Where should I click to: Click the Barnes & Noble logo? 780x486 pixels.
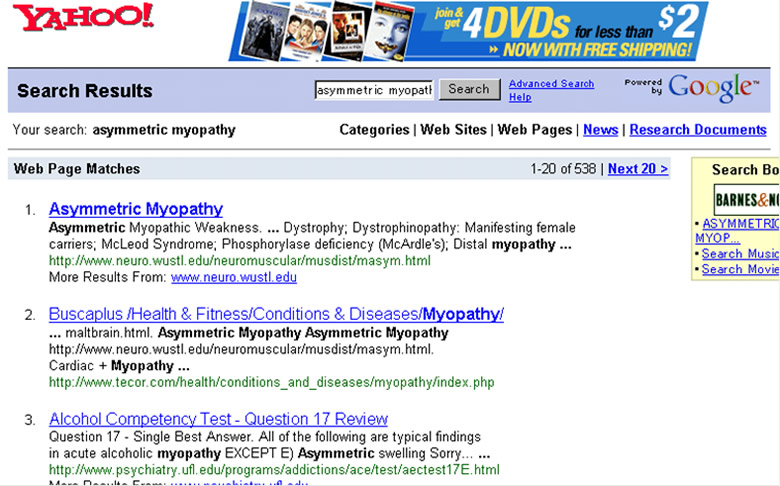tap(747, 199)
